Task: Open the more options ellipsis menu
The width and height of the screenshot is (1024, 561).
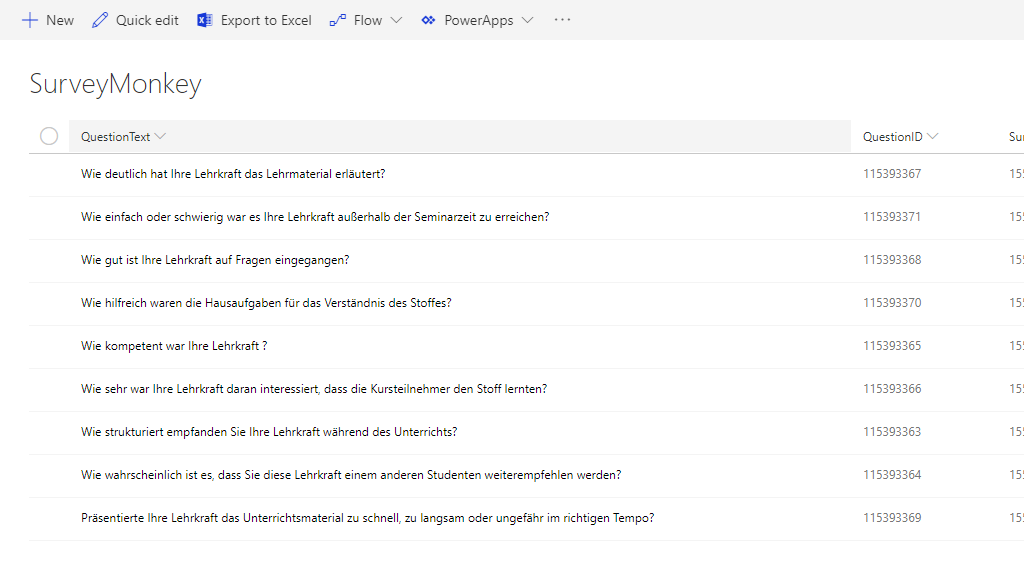Action: pos(562,20)
